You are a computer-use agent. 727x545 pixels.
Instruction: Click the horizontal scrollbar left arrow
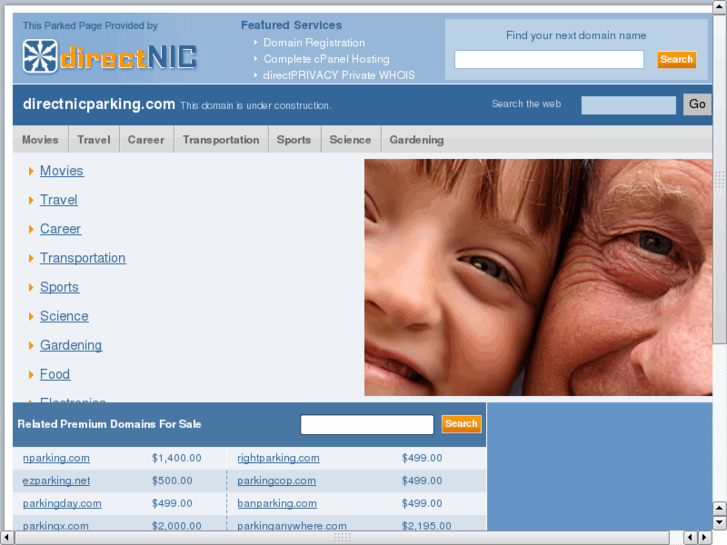tap(6, 537)
